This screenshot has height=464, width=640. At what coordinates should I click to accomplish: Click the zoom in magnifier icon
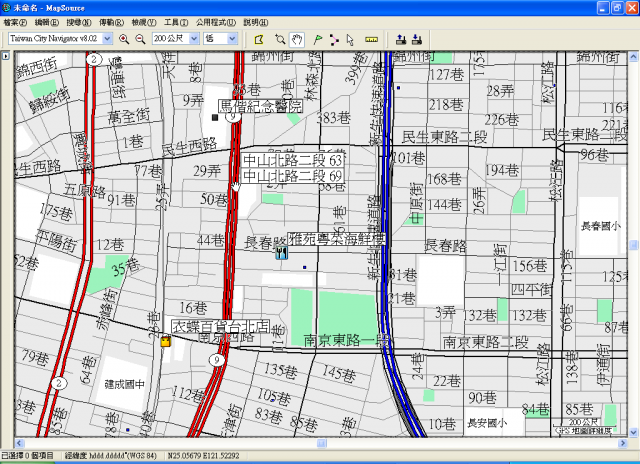tap(124, 39)
